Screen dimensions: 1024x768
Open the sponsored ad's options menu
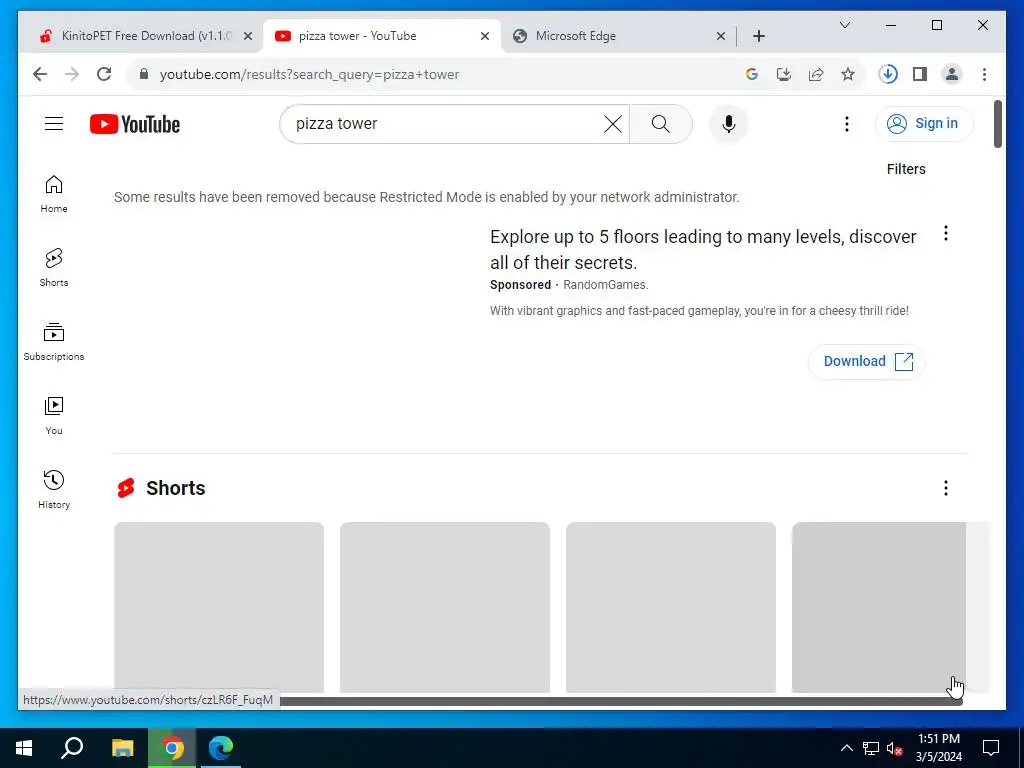coord(946,233)
